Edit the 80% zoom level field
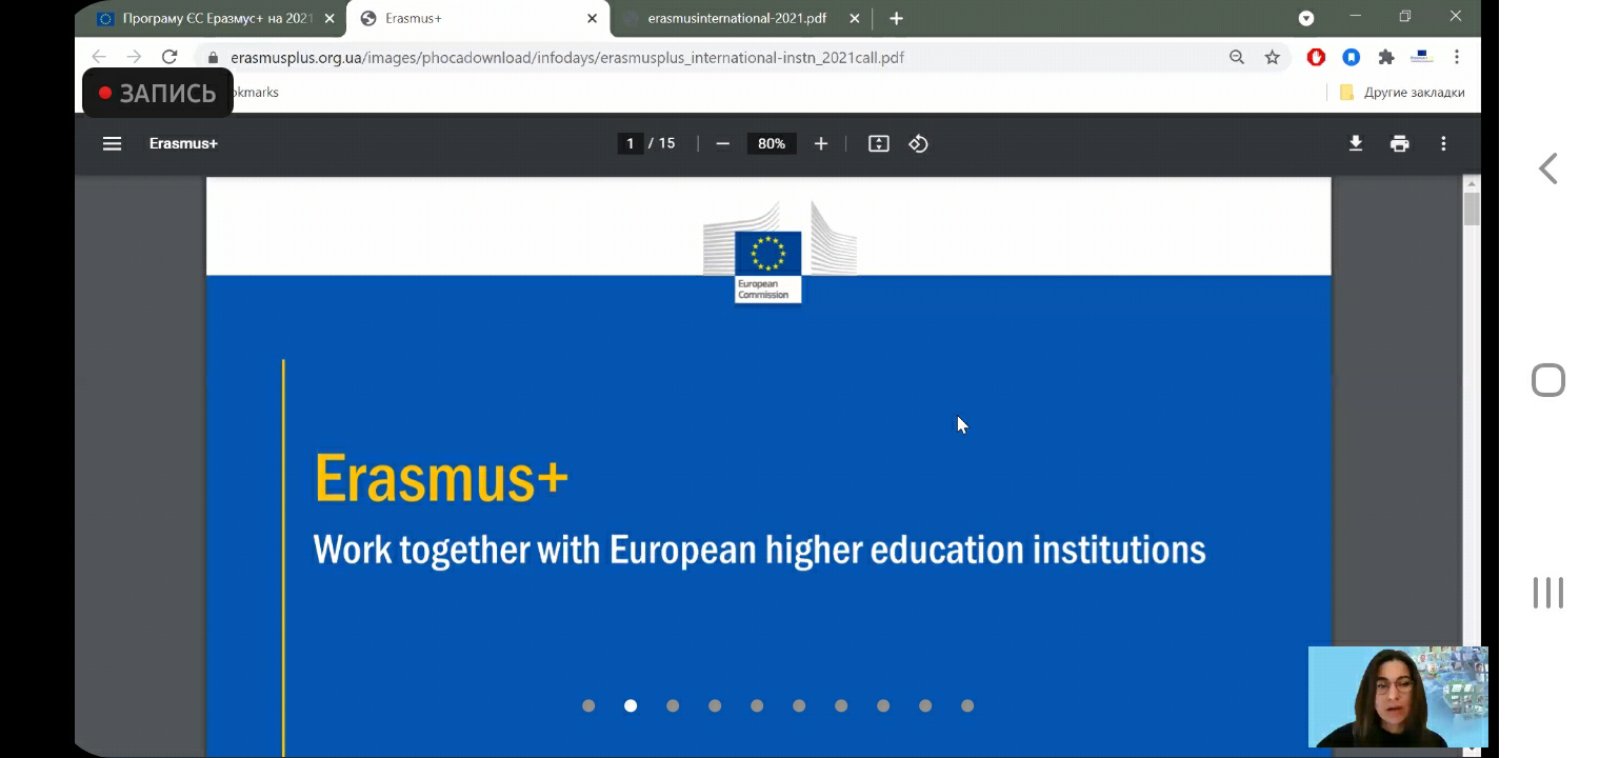The width and height of the screenshot is (1600, 758). coord(771,144)
